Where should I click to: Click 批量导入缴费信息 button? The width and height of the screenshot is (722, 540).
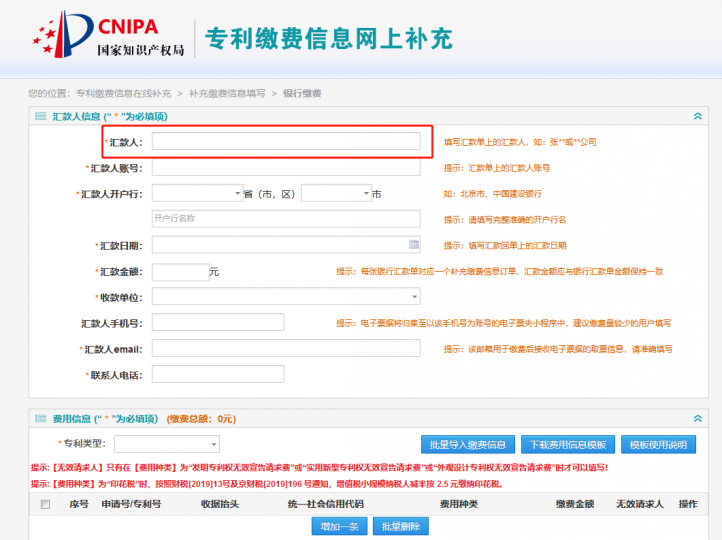pyautogui.click(x=468, y=445)
